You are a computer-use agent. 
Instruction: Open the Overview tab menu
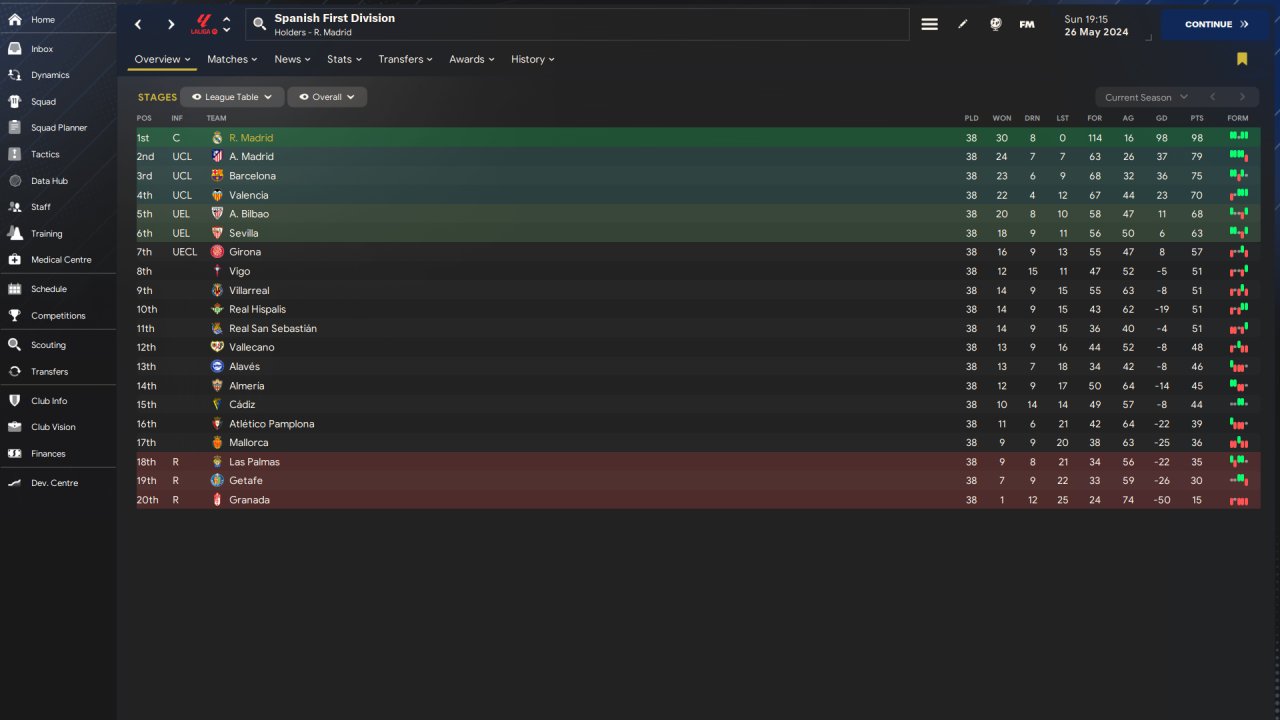(162, 59)
